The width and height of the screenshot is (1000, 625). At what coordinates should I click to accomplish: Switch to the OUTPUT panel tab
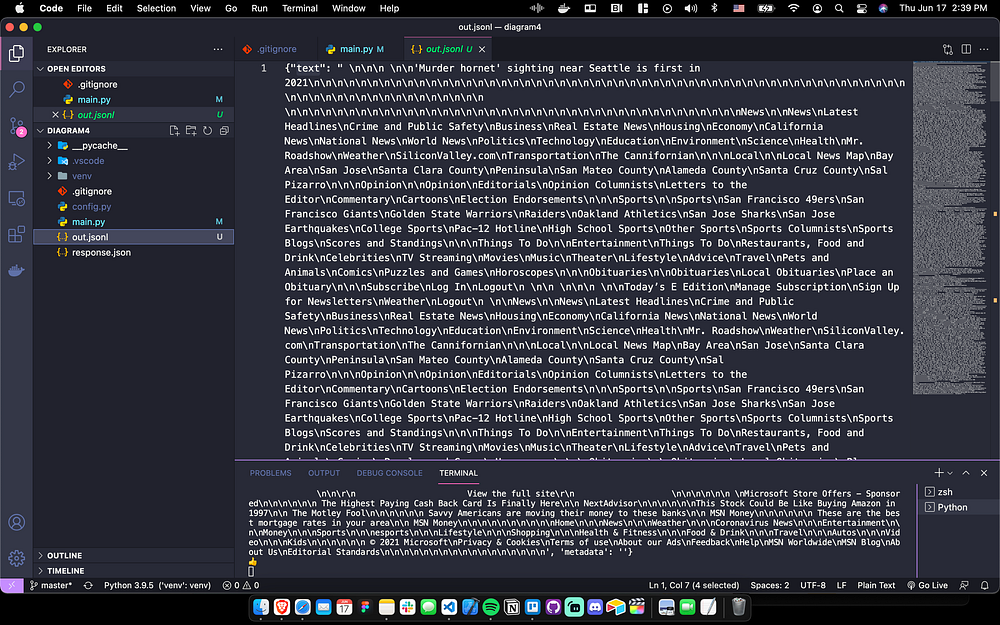[x=324, y=473]
